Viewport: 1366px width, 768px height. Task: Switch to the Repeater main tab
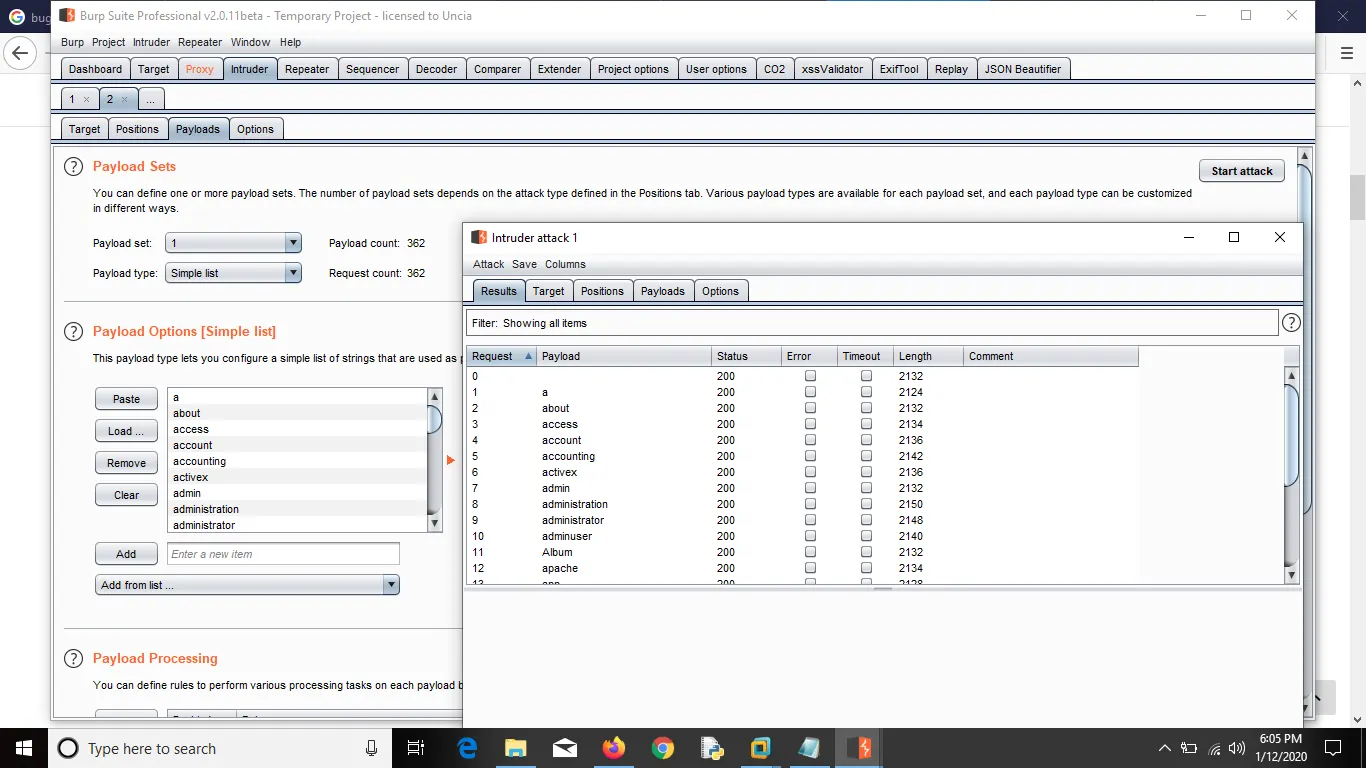point(307,69)
